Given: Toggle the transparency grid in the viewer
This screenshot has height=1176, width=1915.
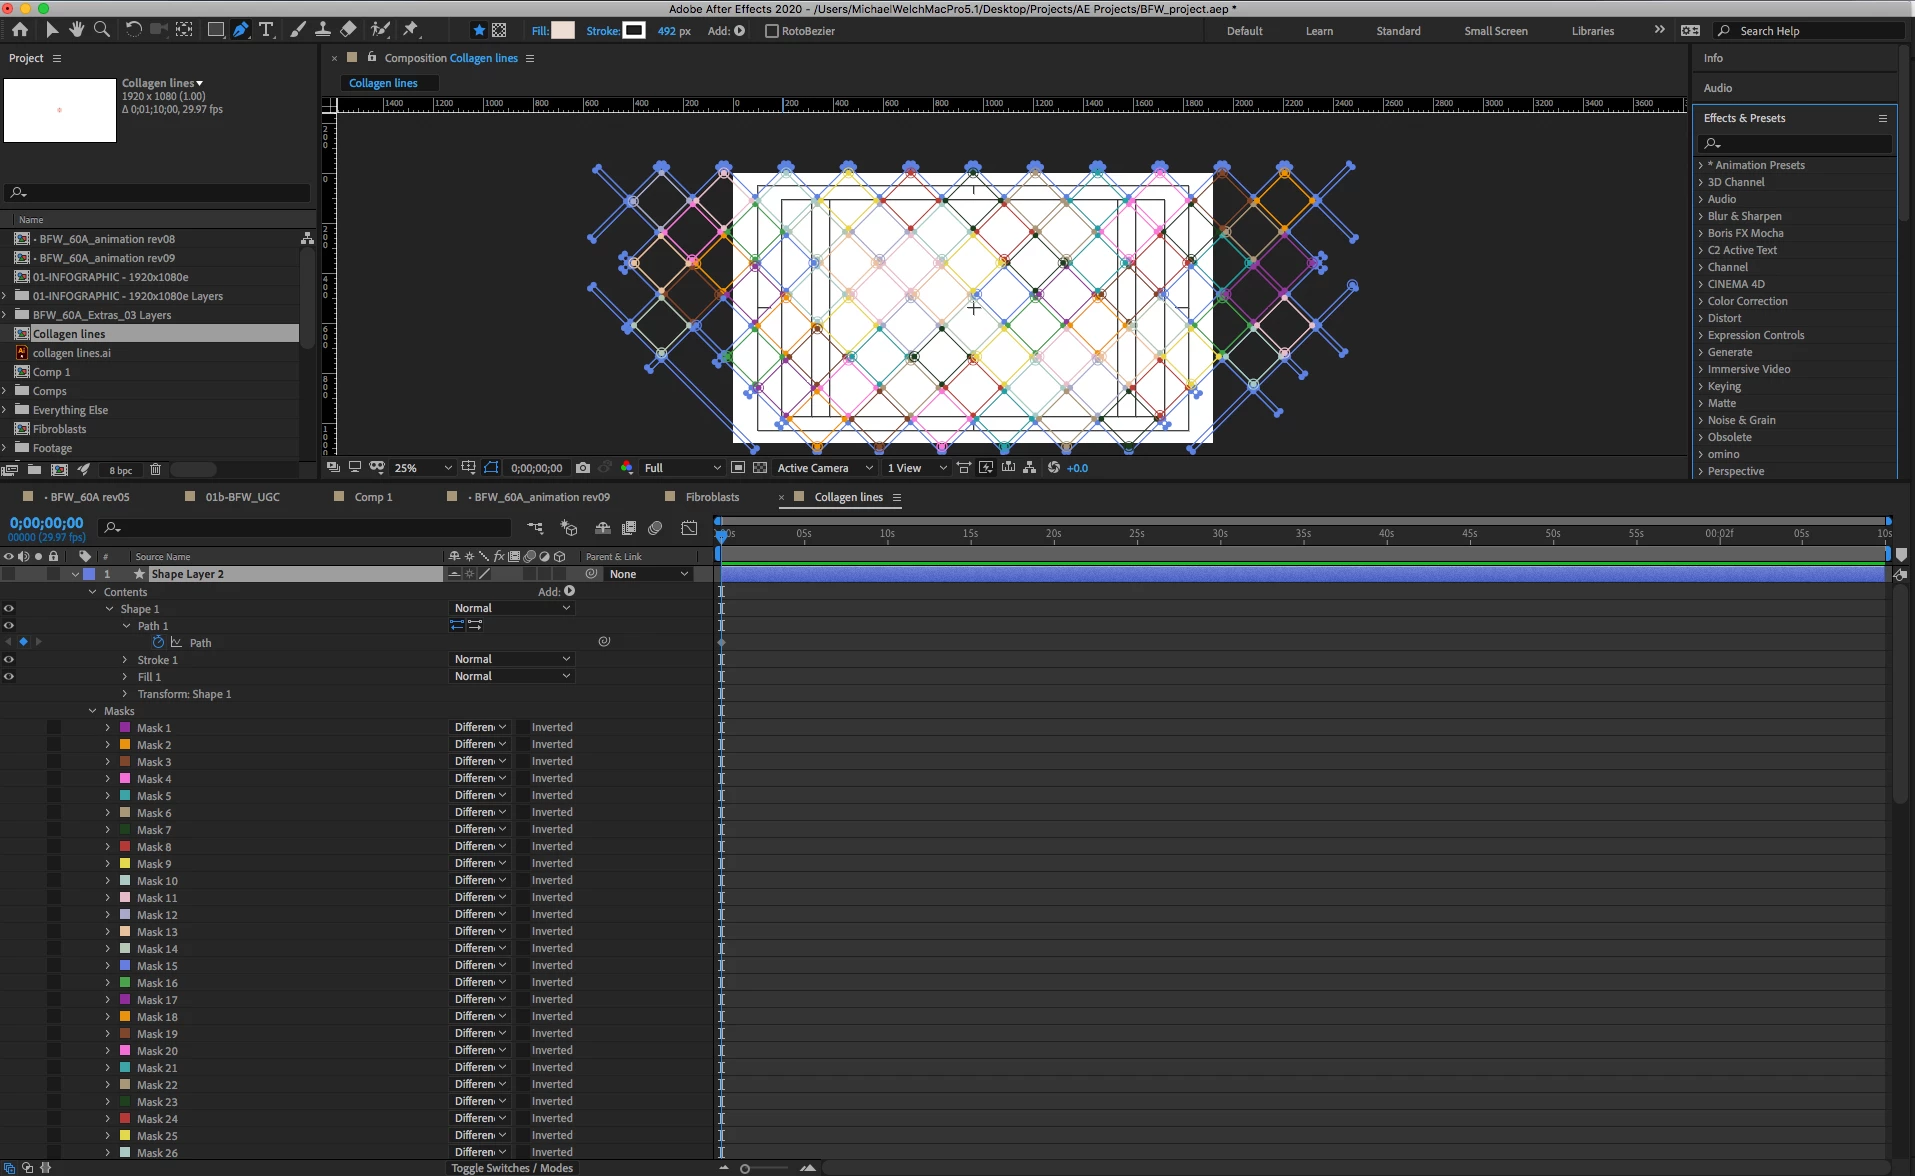Looking at the screenshot, I should pyautogui.click(x=760, y=468).
